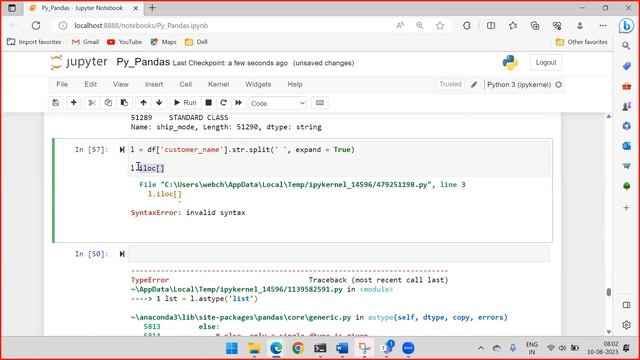Toggle split screen icon in Edge toolbar
640x360 pixels.
pos(491,25)
